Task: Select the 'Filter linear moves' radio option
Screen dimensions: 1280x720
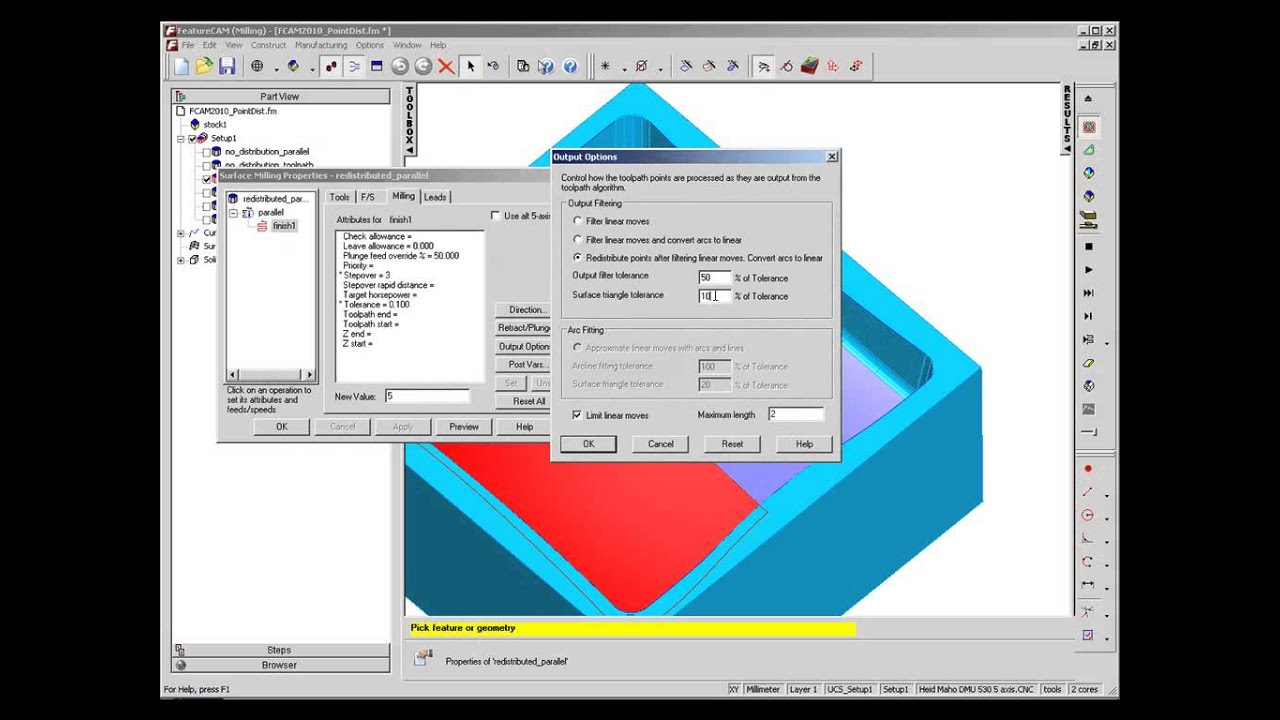Action: coord(577,221)
